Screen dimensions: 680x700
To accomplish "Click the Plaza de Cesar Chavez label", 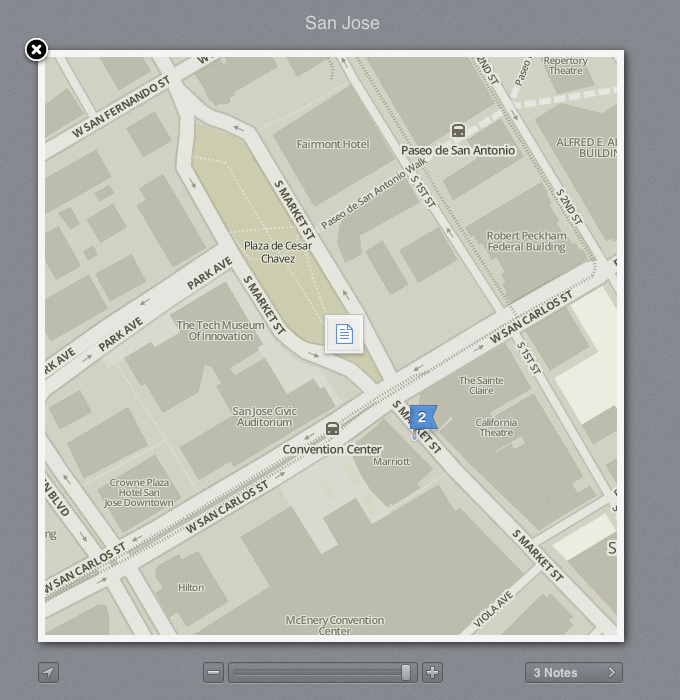I will 278,252.
